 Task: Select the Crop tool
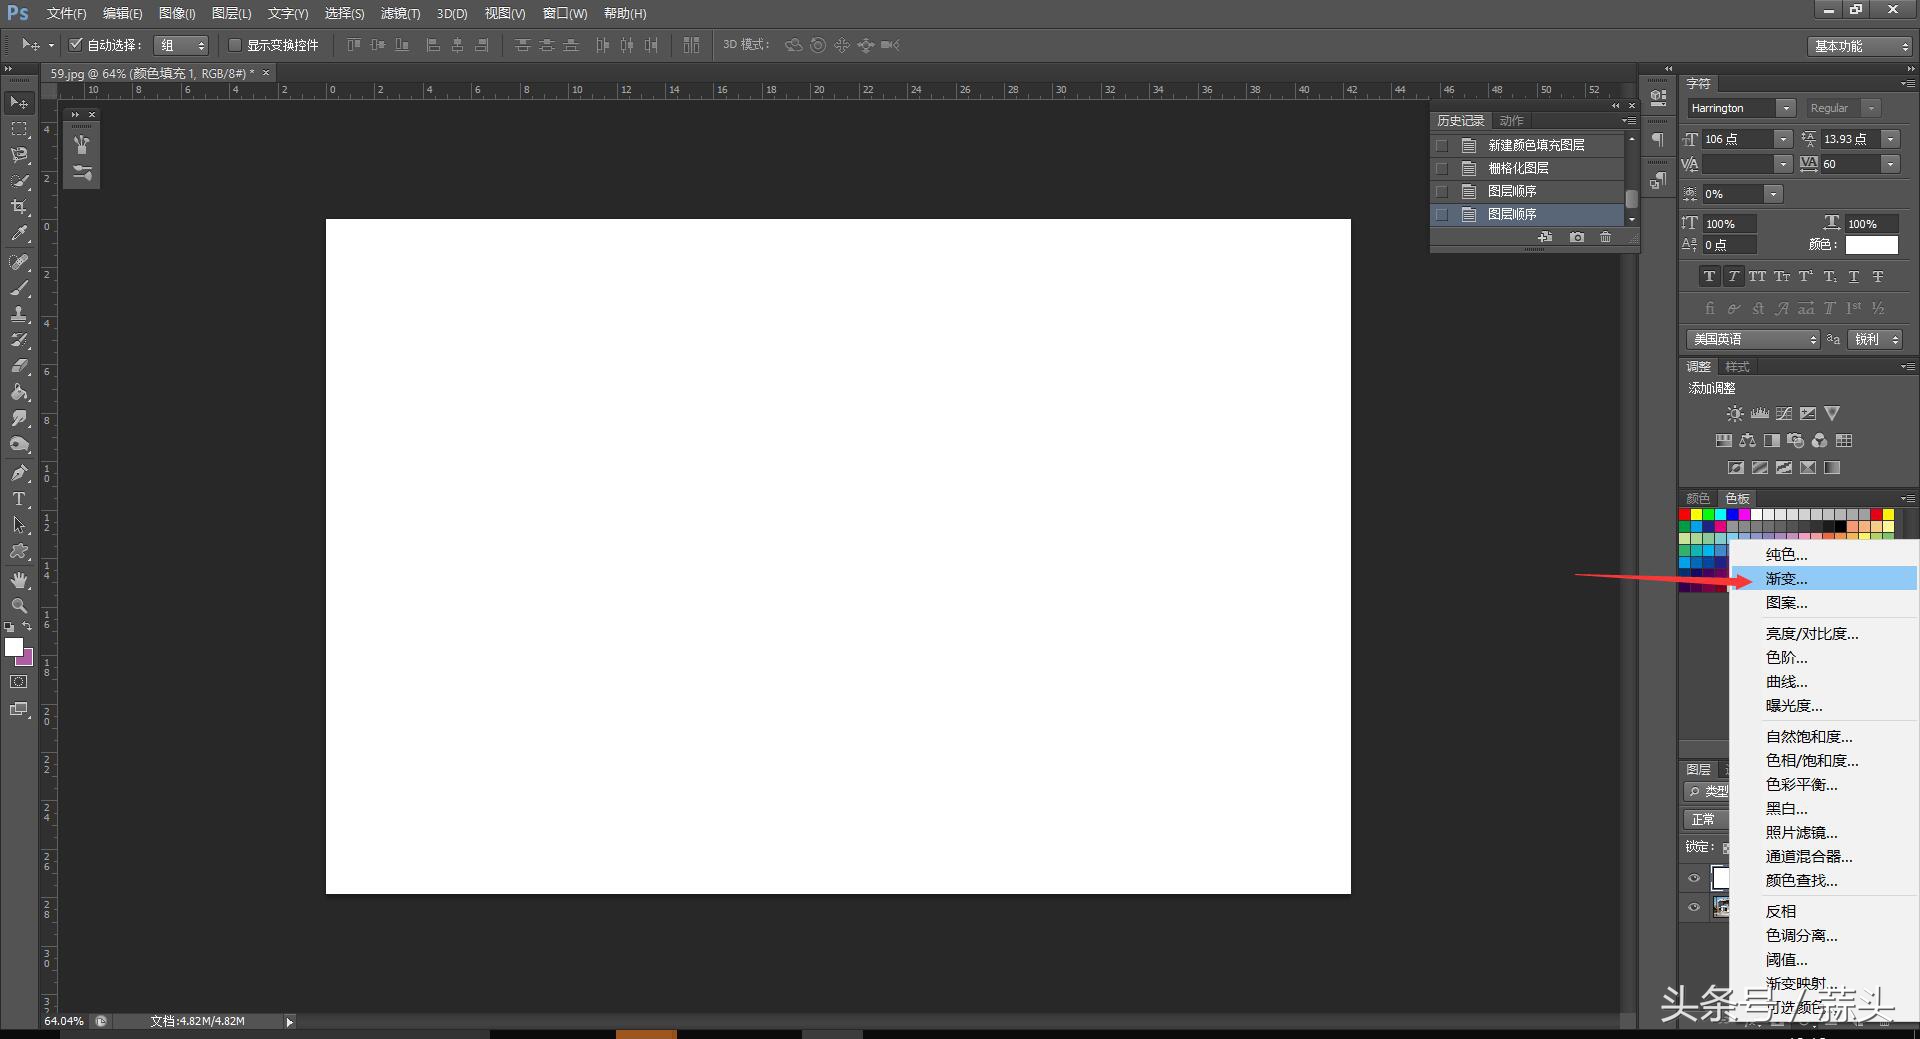tap(18, 207)
